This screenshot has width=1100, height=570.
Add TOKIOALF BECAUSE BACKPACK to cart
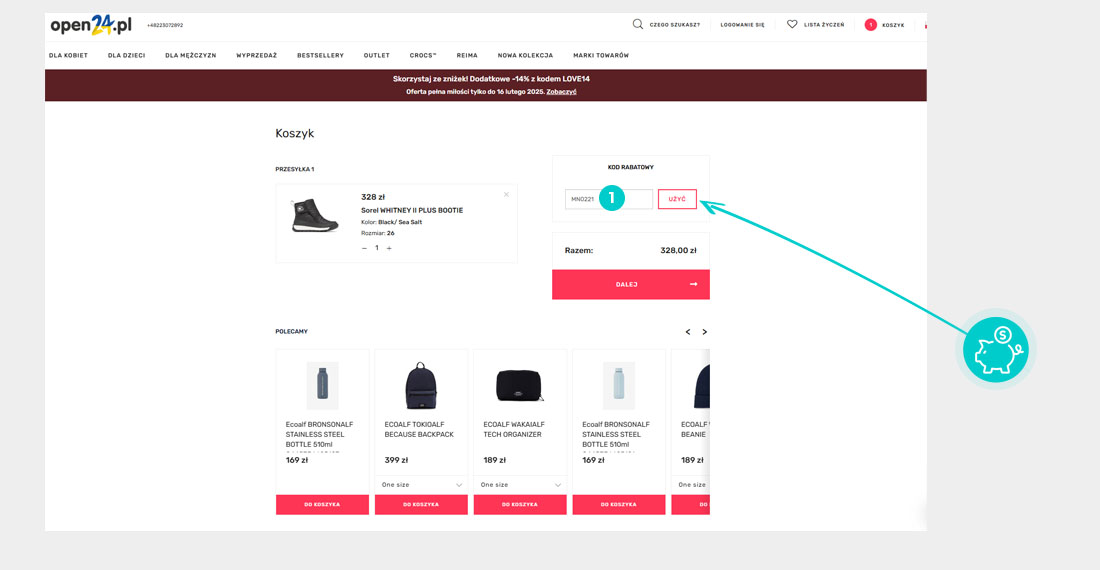click(x=421, y=505)
